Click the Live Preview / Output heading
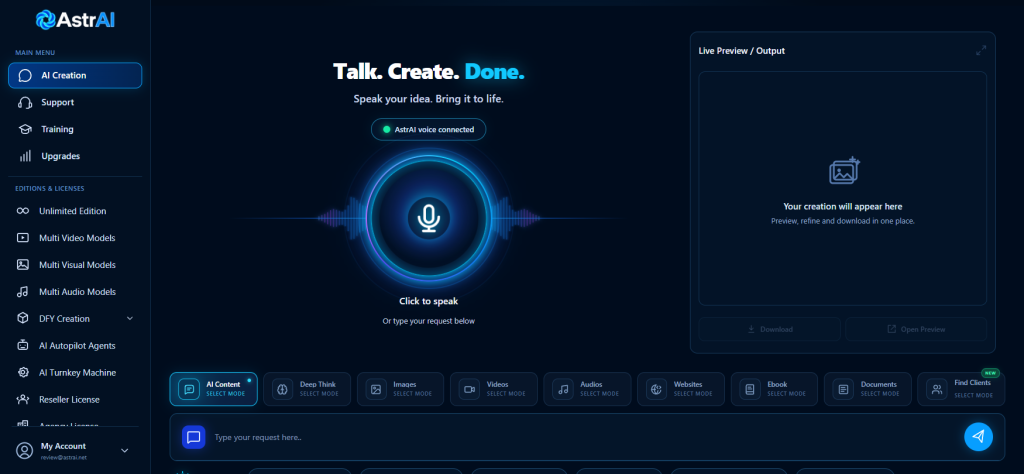Image resolution: width=1024 pixels, height=474 pixels. point(742,51)
